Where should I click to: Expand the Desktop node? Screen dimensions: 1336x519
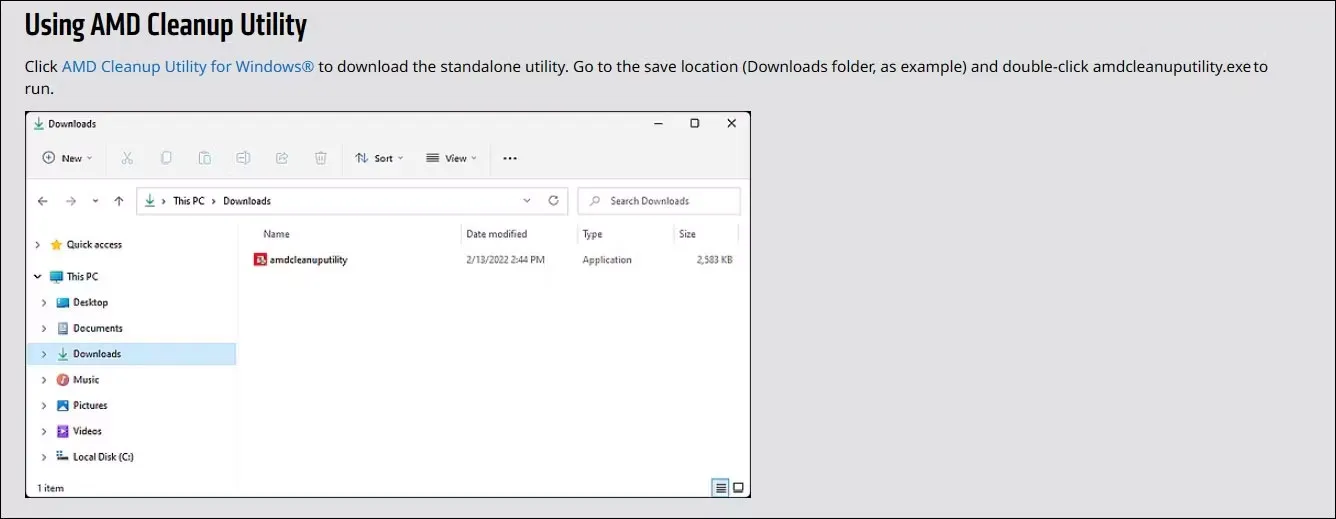[44, 303]
